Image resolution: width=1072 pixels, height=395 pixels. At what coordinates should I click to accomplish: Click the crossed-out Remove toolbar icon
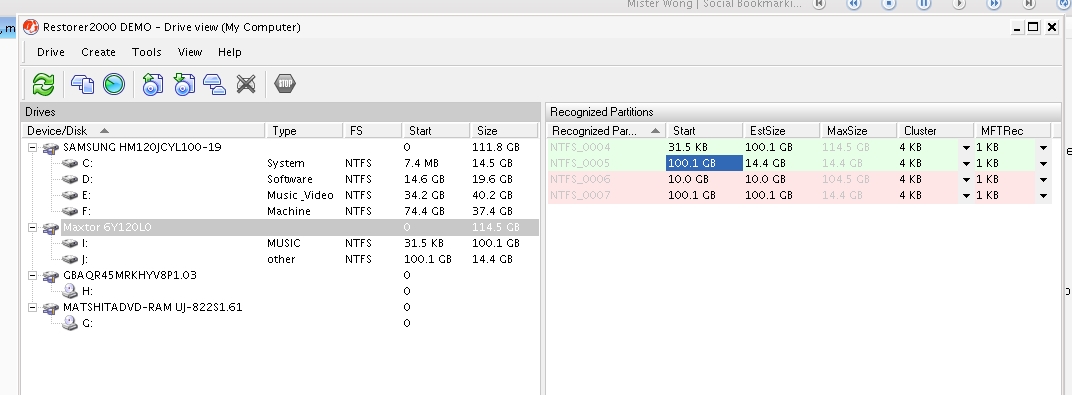point(246,84)
